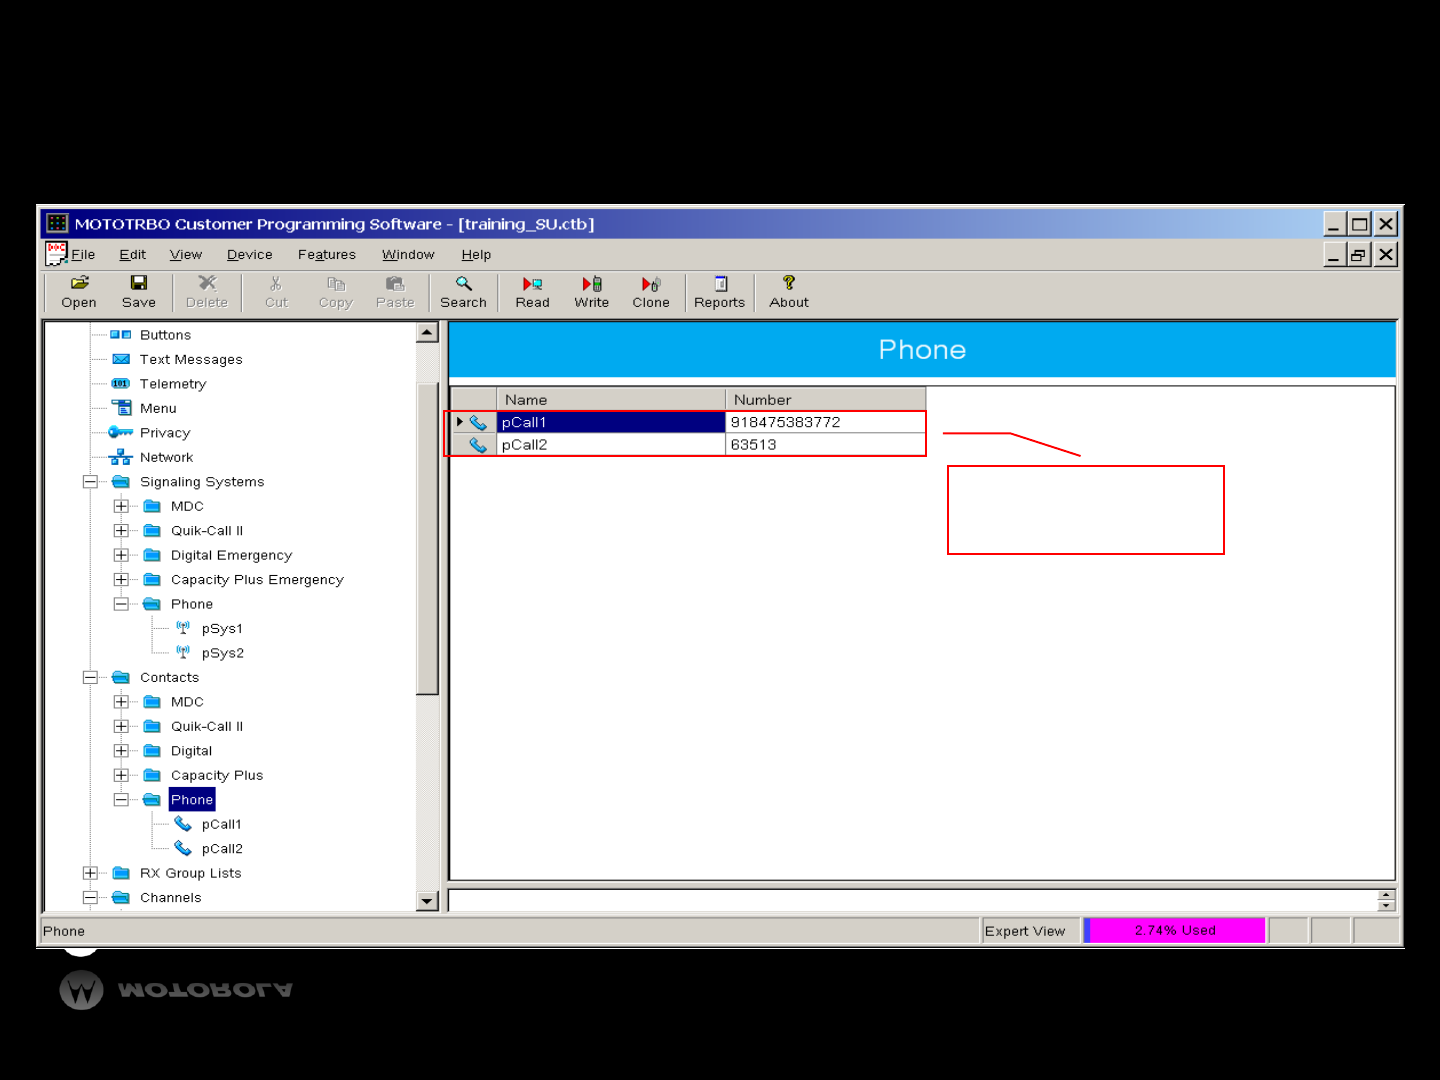This screenshot has height=1080, width=1440.
Task: Select the Text Messages envelope icon
Action: click(x=121, y=359)
